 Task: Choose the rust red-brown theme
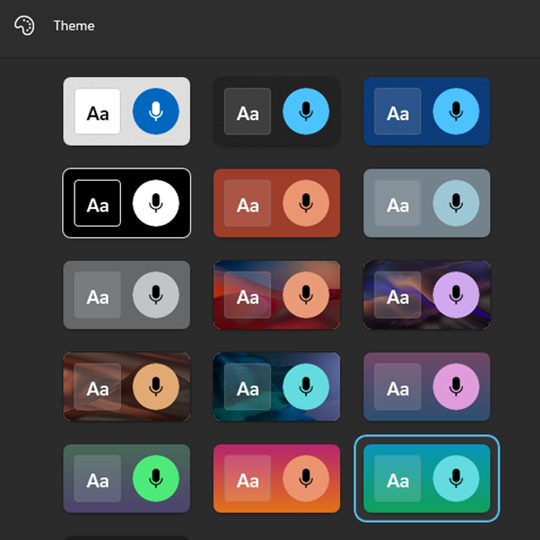[277, 203]
